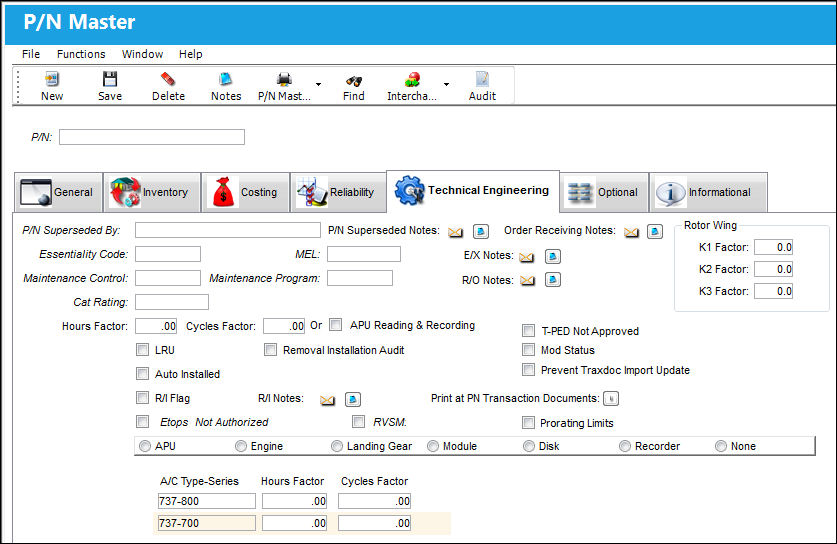Open the Audit toolbar icon
The height and width of the screenshot is (544, 837).
pos(482,79)
